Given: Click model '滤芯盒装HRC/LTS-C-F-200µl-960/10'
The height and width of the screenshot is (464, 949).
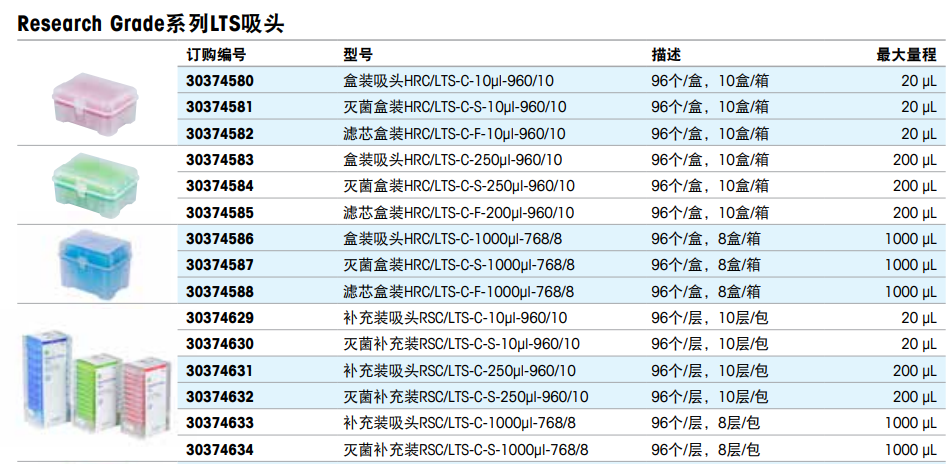Looking at the screenshot, I should pyautogui.click(x=459, y=212).
